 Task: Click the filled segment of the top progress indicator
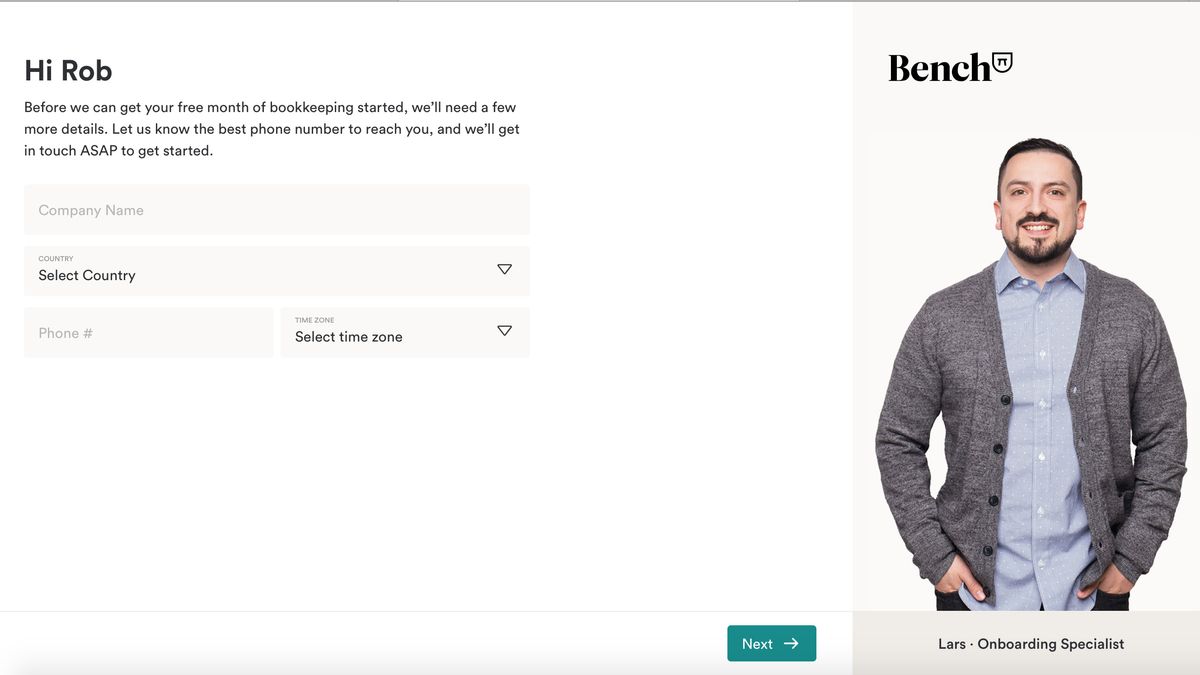(x=200, y=2)
